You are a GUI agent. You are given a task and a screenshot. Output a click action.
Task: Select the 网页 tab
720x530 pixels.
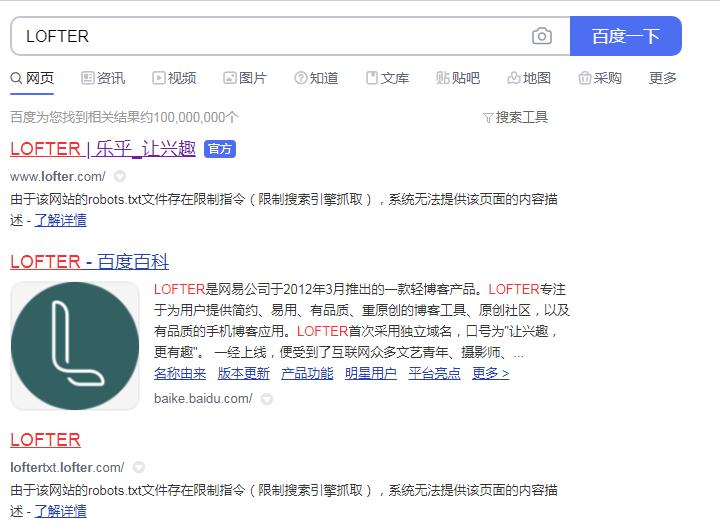pyautogui.click(x=32, y=78)
